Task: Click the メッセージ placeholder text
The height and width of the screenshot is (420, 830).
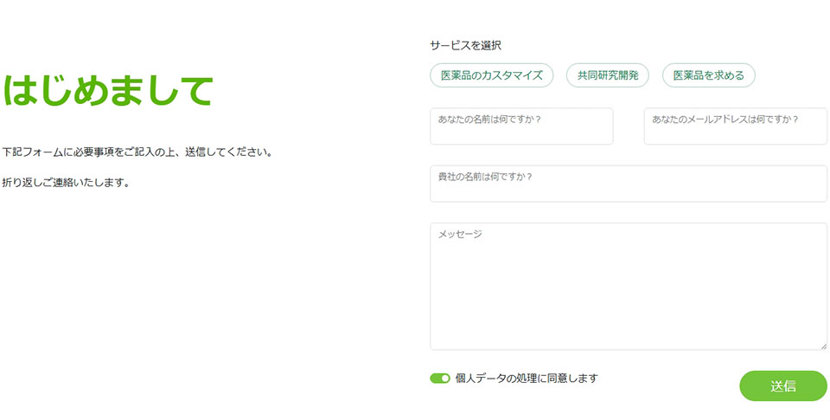Action: coord(460,234)
